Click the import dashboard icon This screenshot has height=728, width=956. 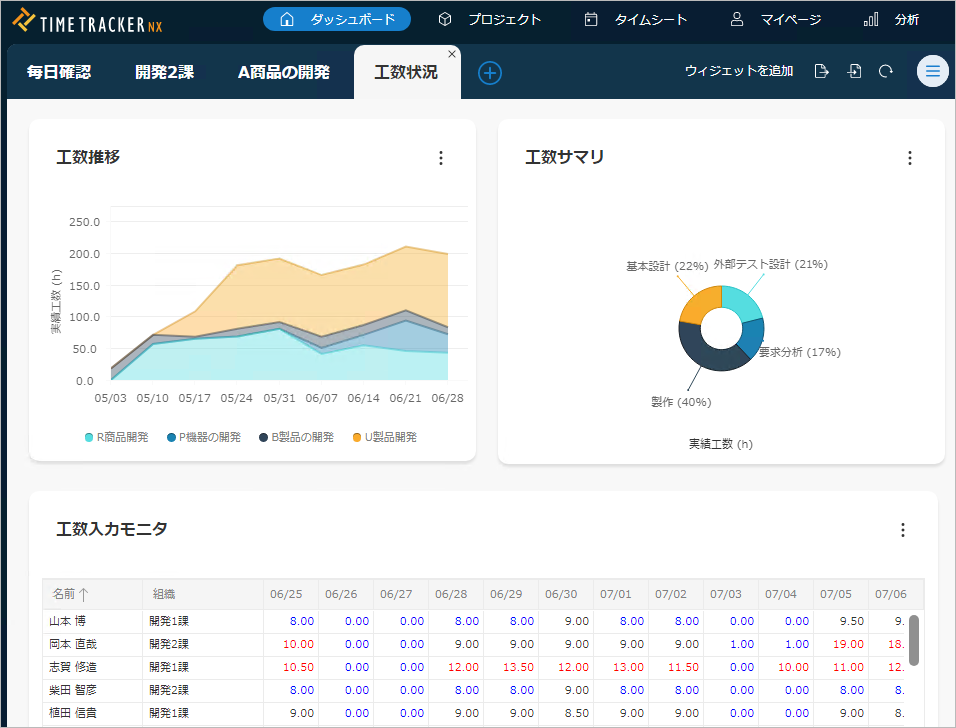(x=854, y=71)
